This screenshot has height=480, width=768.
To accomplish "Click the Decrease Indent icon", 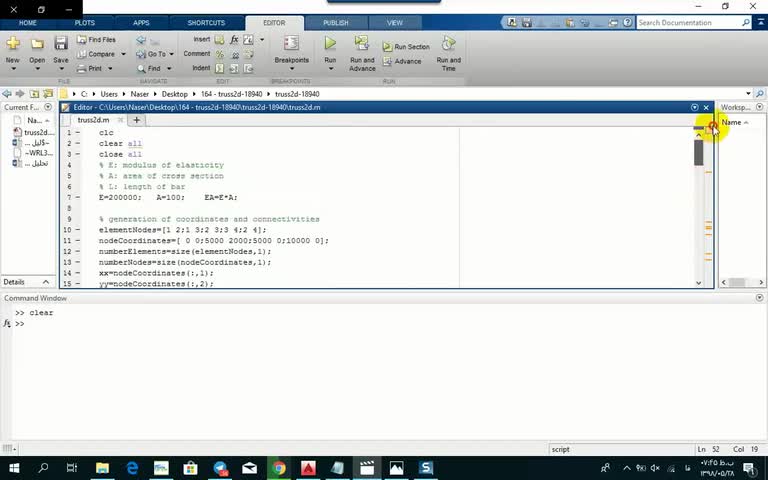I will [x=248, y=69].
